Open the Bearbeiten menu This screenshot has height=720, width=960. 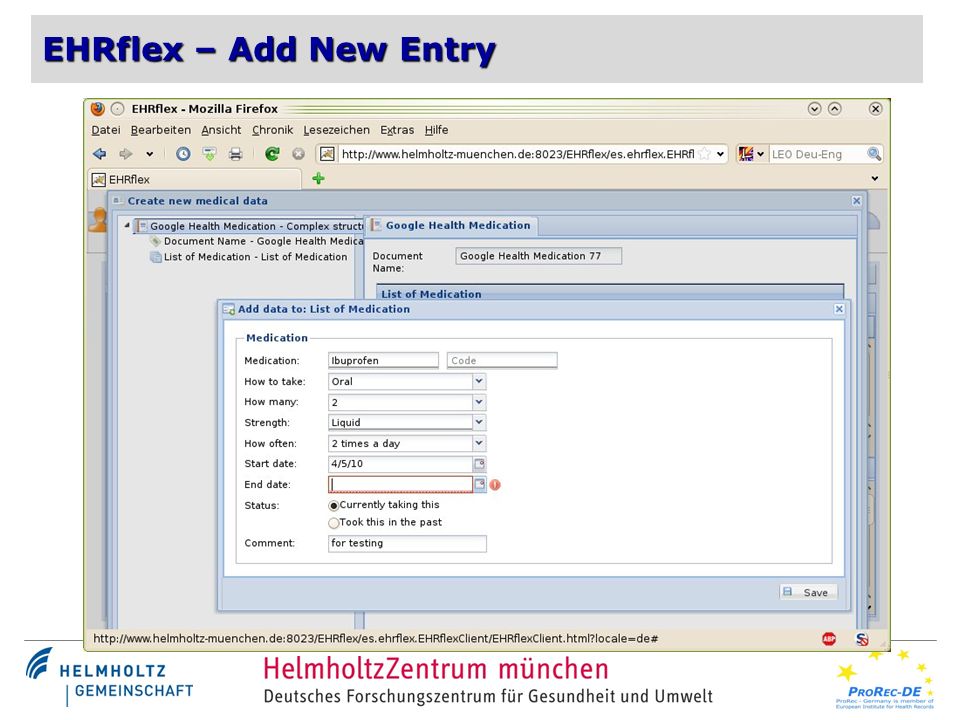coord(160,130)
